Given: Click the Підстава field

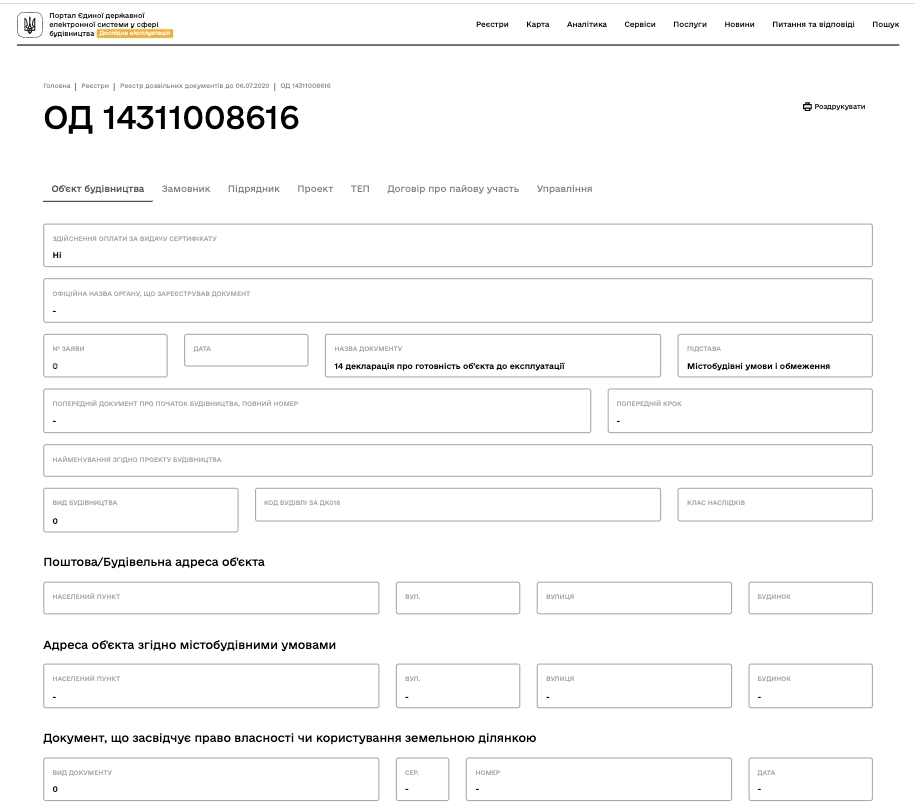Looking at the screenshot, I should (x=775, y=355).
